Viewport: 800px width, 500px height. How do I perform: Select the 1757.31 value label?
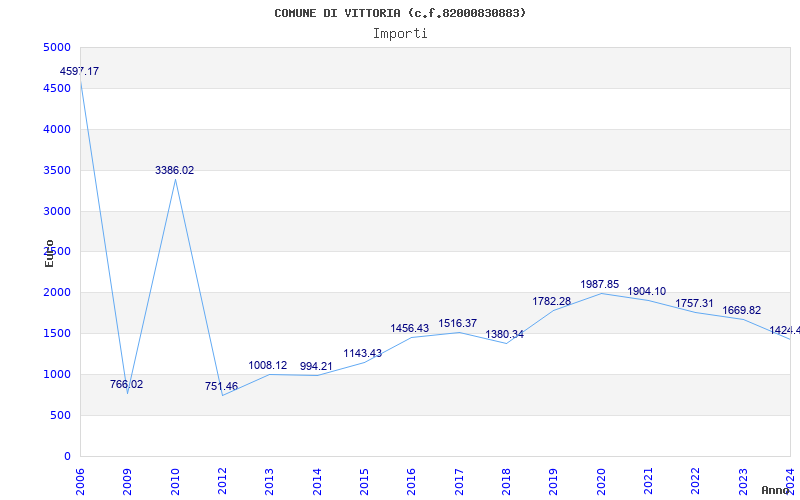point(694,304)
